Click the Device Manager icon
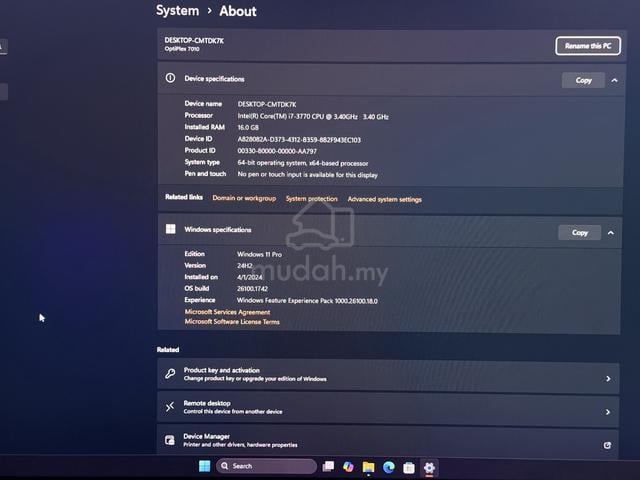This screenshot has width=640, height=480. point(169,440)
